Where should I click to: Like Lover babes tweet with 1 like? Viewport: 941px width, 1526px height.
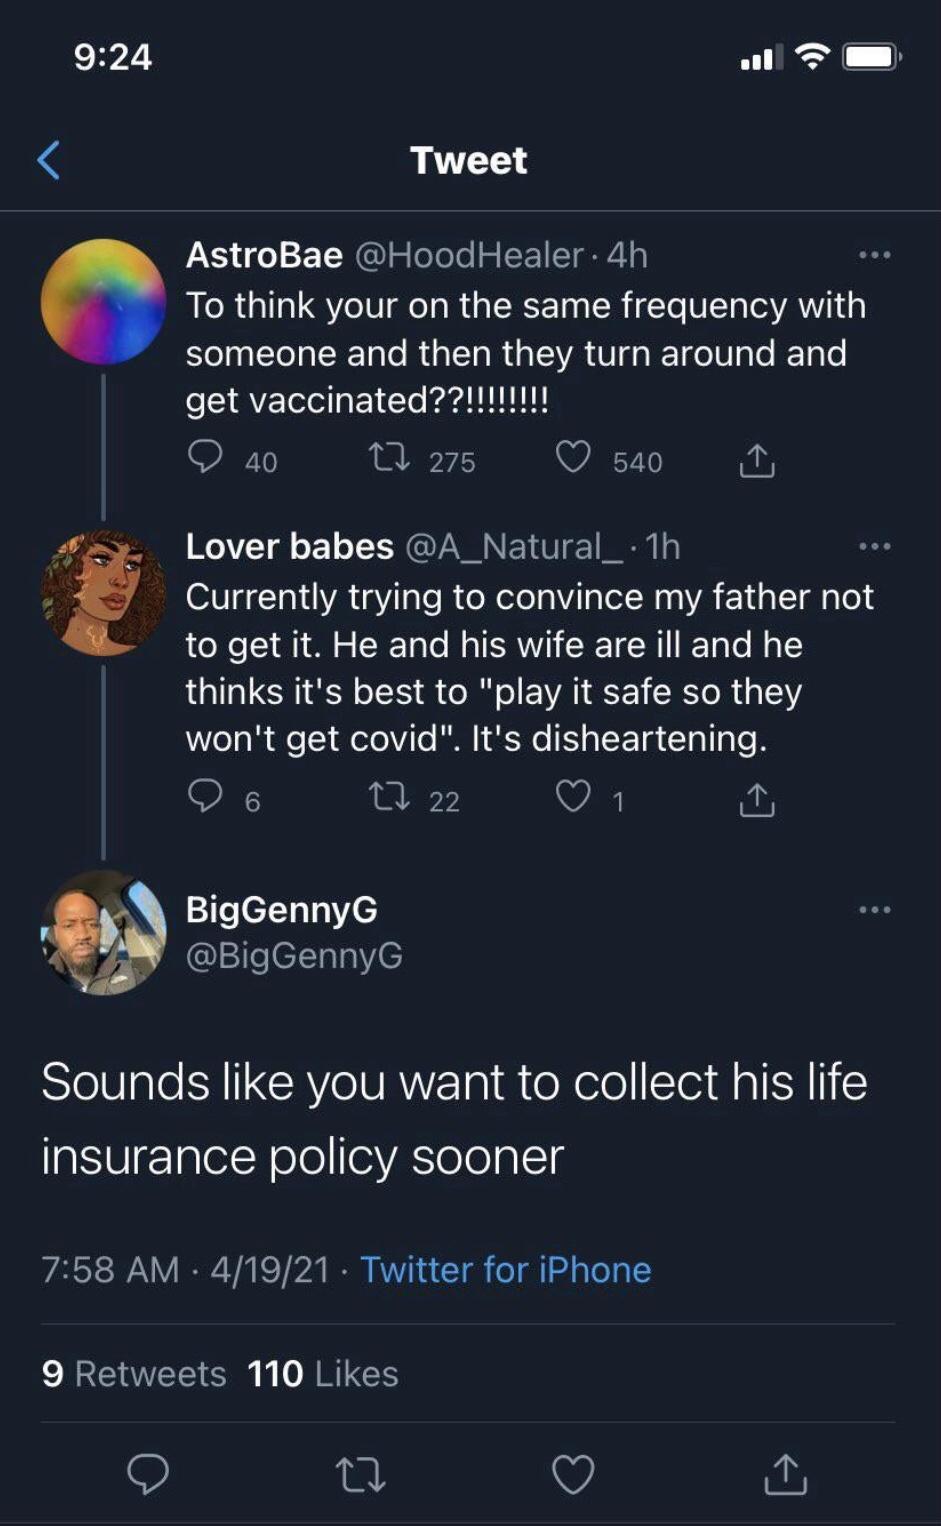coord(573,797)
